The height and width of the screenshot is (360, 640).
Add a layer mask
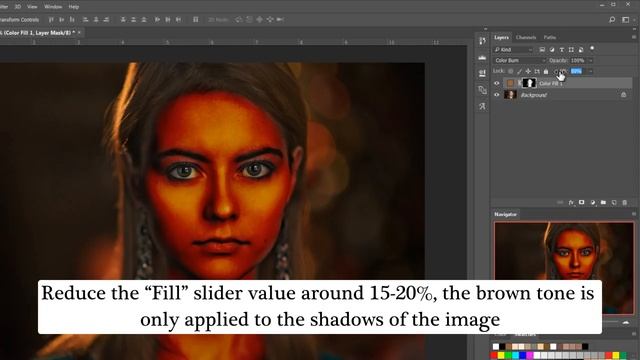click(x=582, y=202)
